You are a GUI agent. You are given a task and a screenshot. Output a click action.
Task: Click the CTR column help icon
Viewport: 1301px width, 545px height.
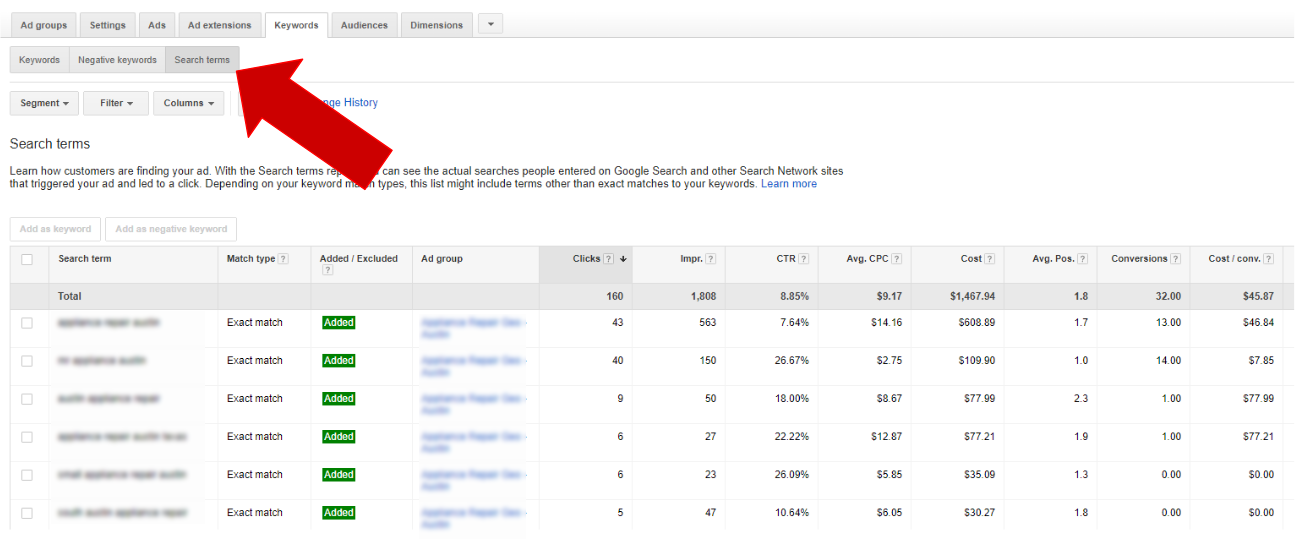point(804,259)
